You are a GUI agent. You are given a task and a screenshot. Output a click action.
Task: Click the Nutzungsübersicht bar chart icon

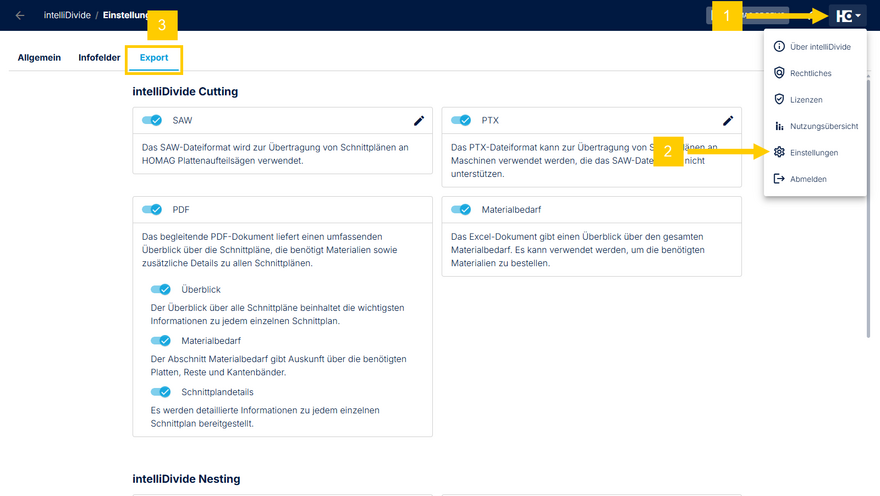(780, 127)
